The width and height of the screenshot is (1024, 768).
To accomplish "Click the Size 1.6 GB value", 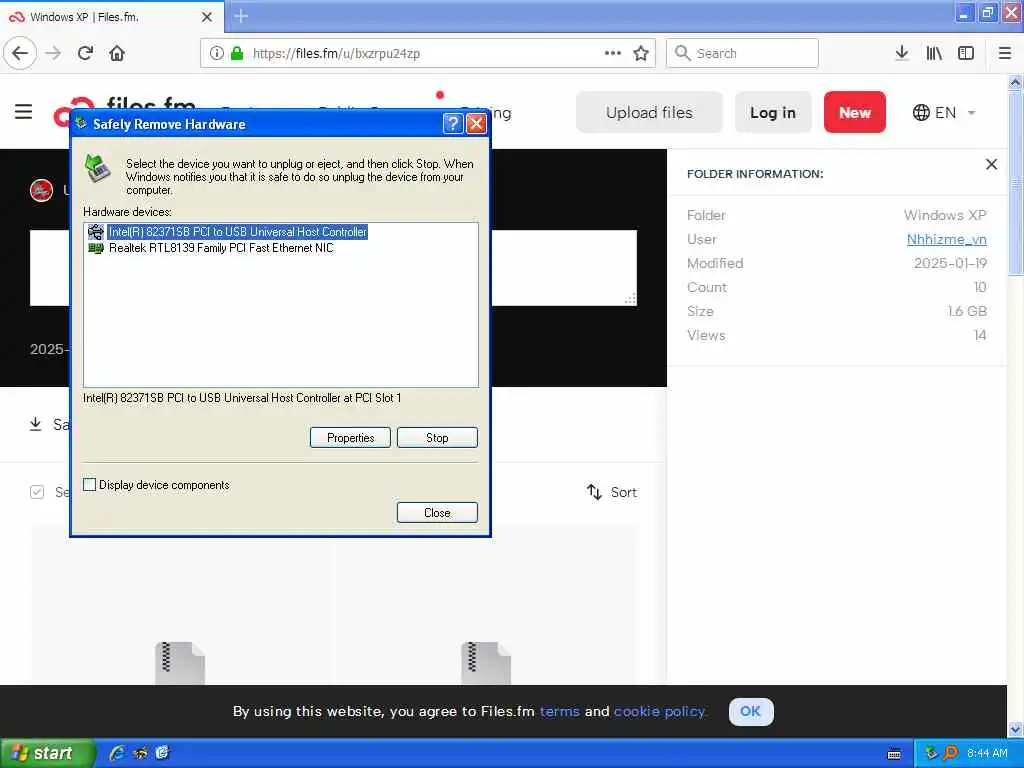I will pos(967,311).
